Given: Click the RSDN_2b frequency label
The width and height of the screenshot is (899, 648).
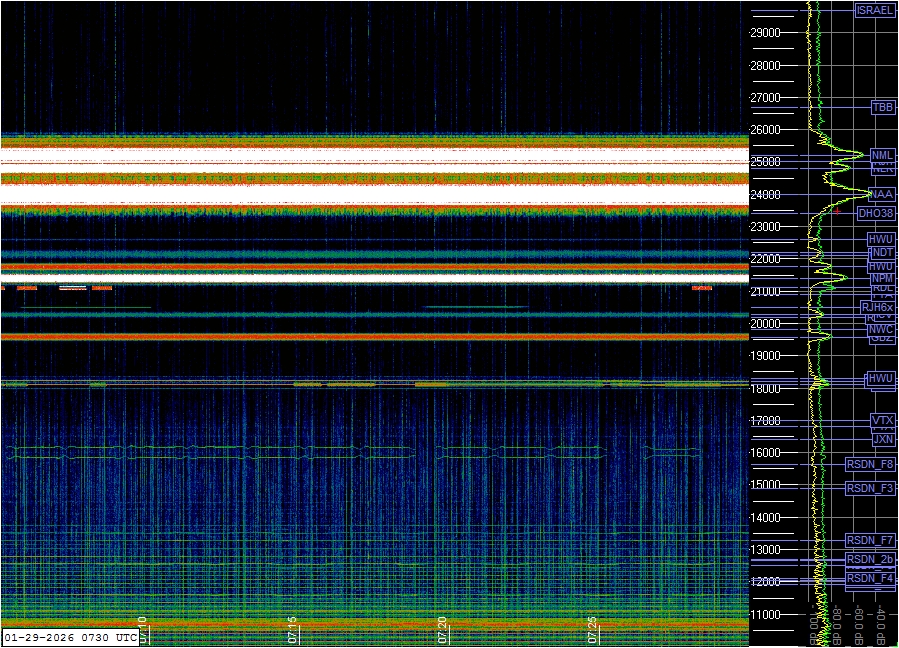Looking at the screenshot, I should (x=870, y=559).
